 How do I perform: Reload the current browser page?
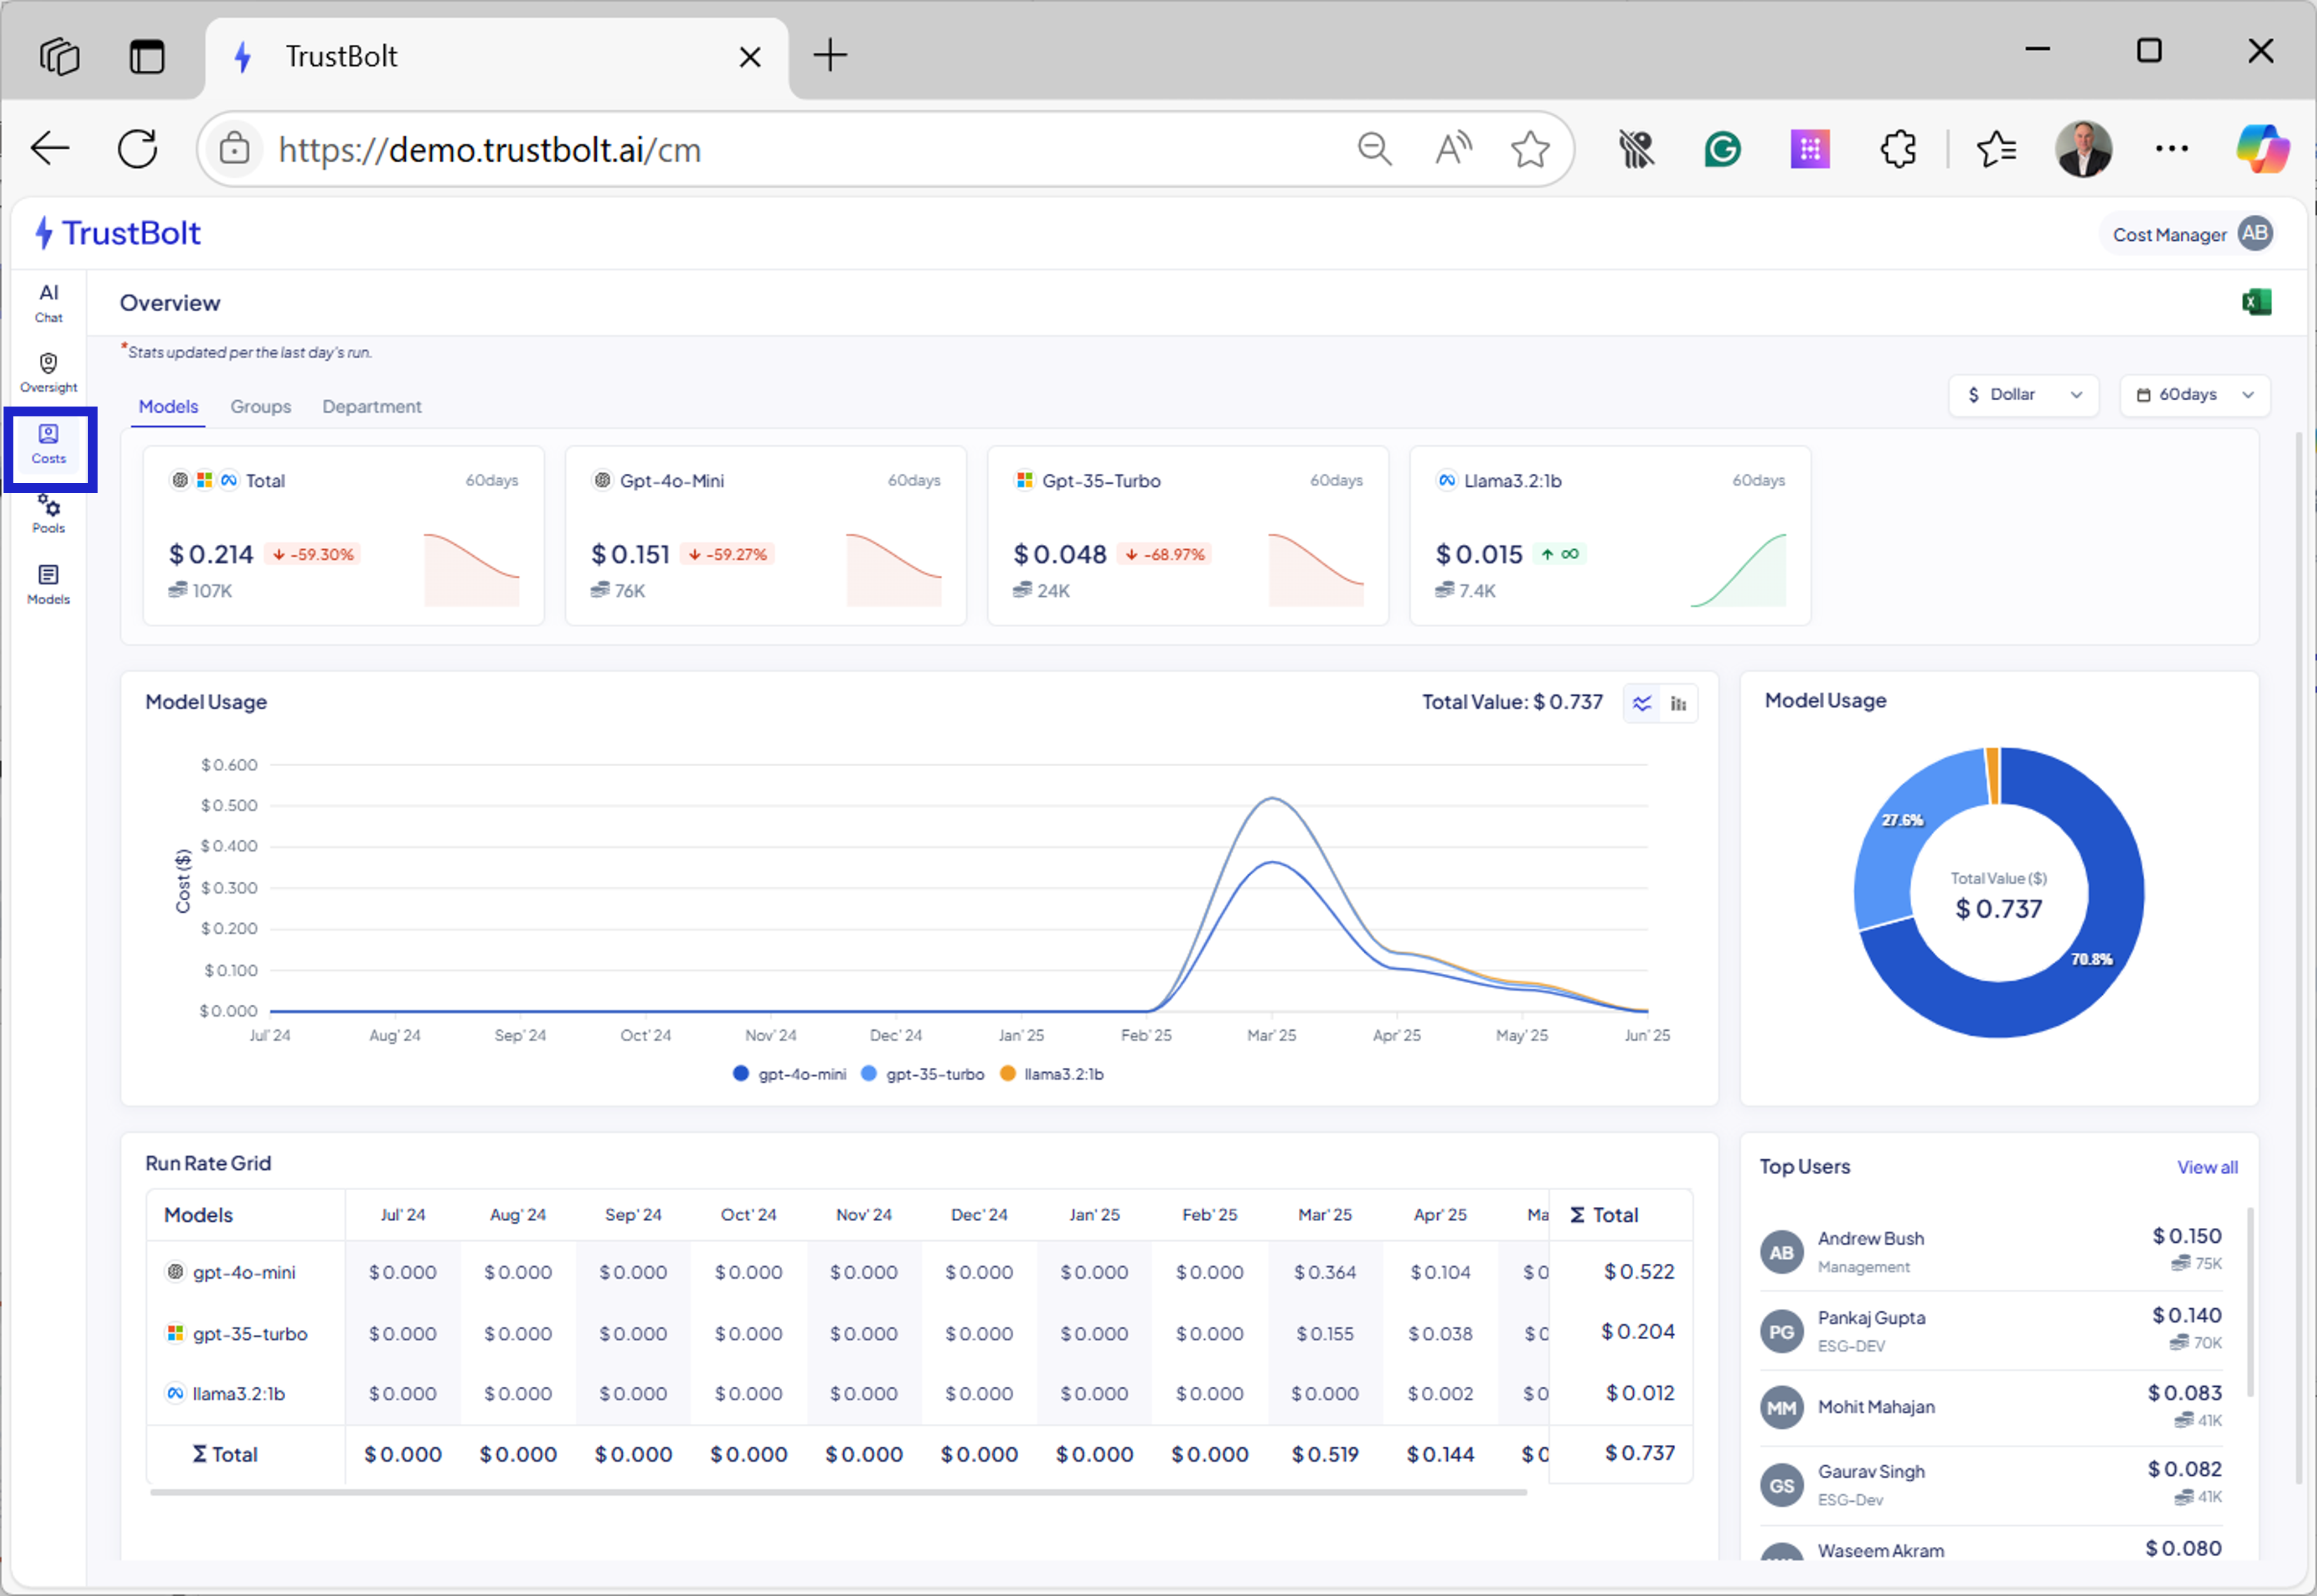pos(137,149)
